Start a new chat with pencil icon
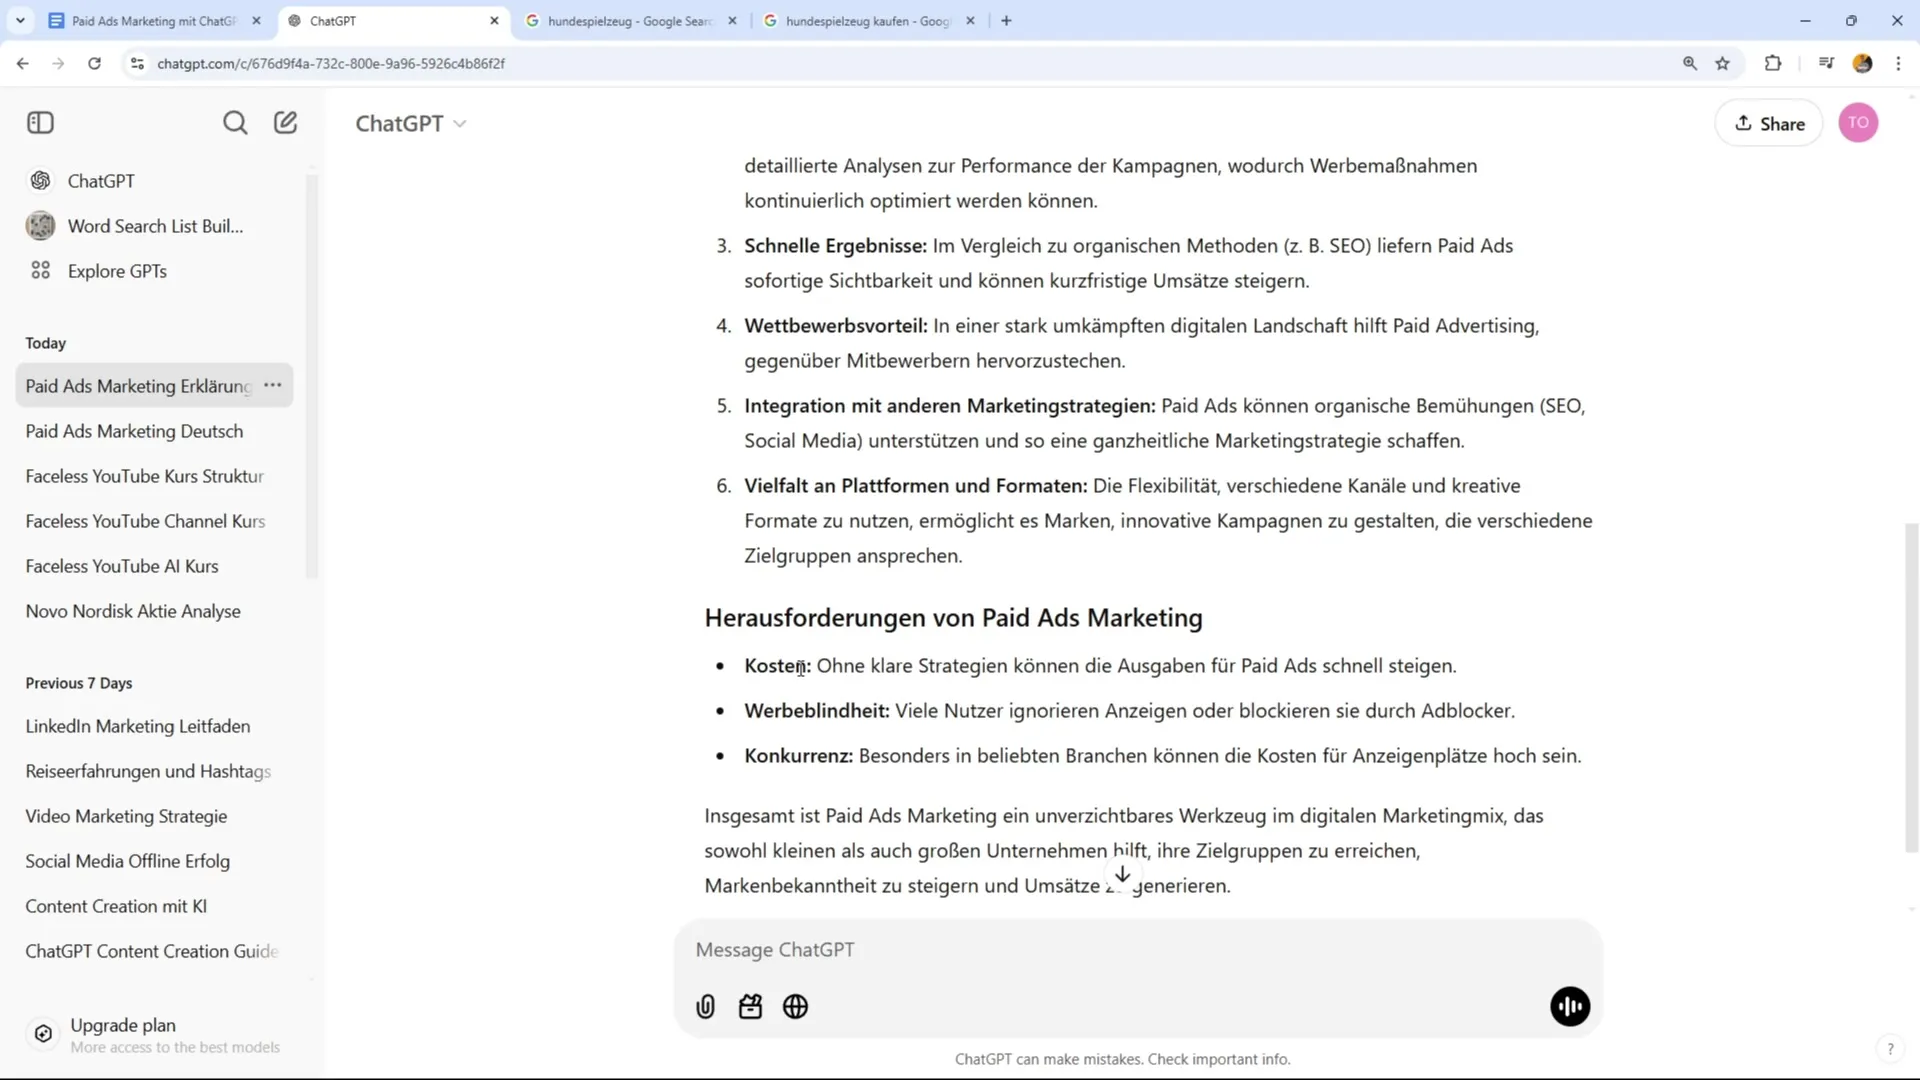 click(x=286, y=123)
